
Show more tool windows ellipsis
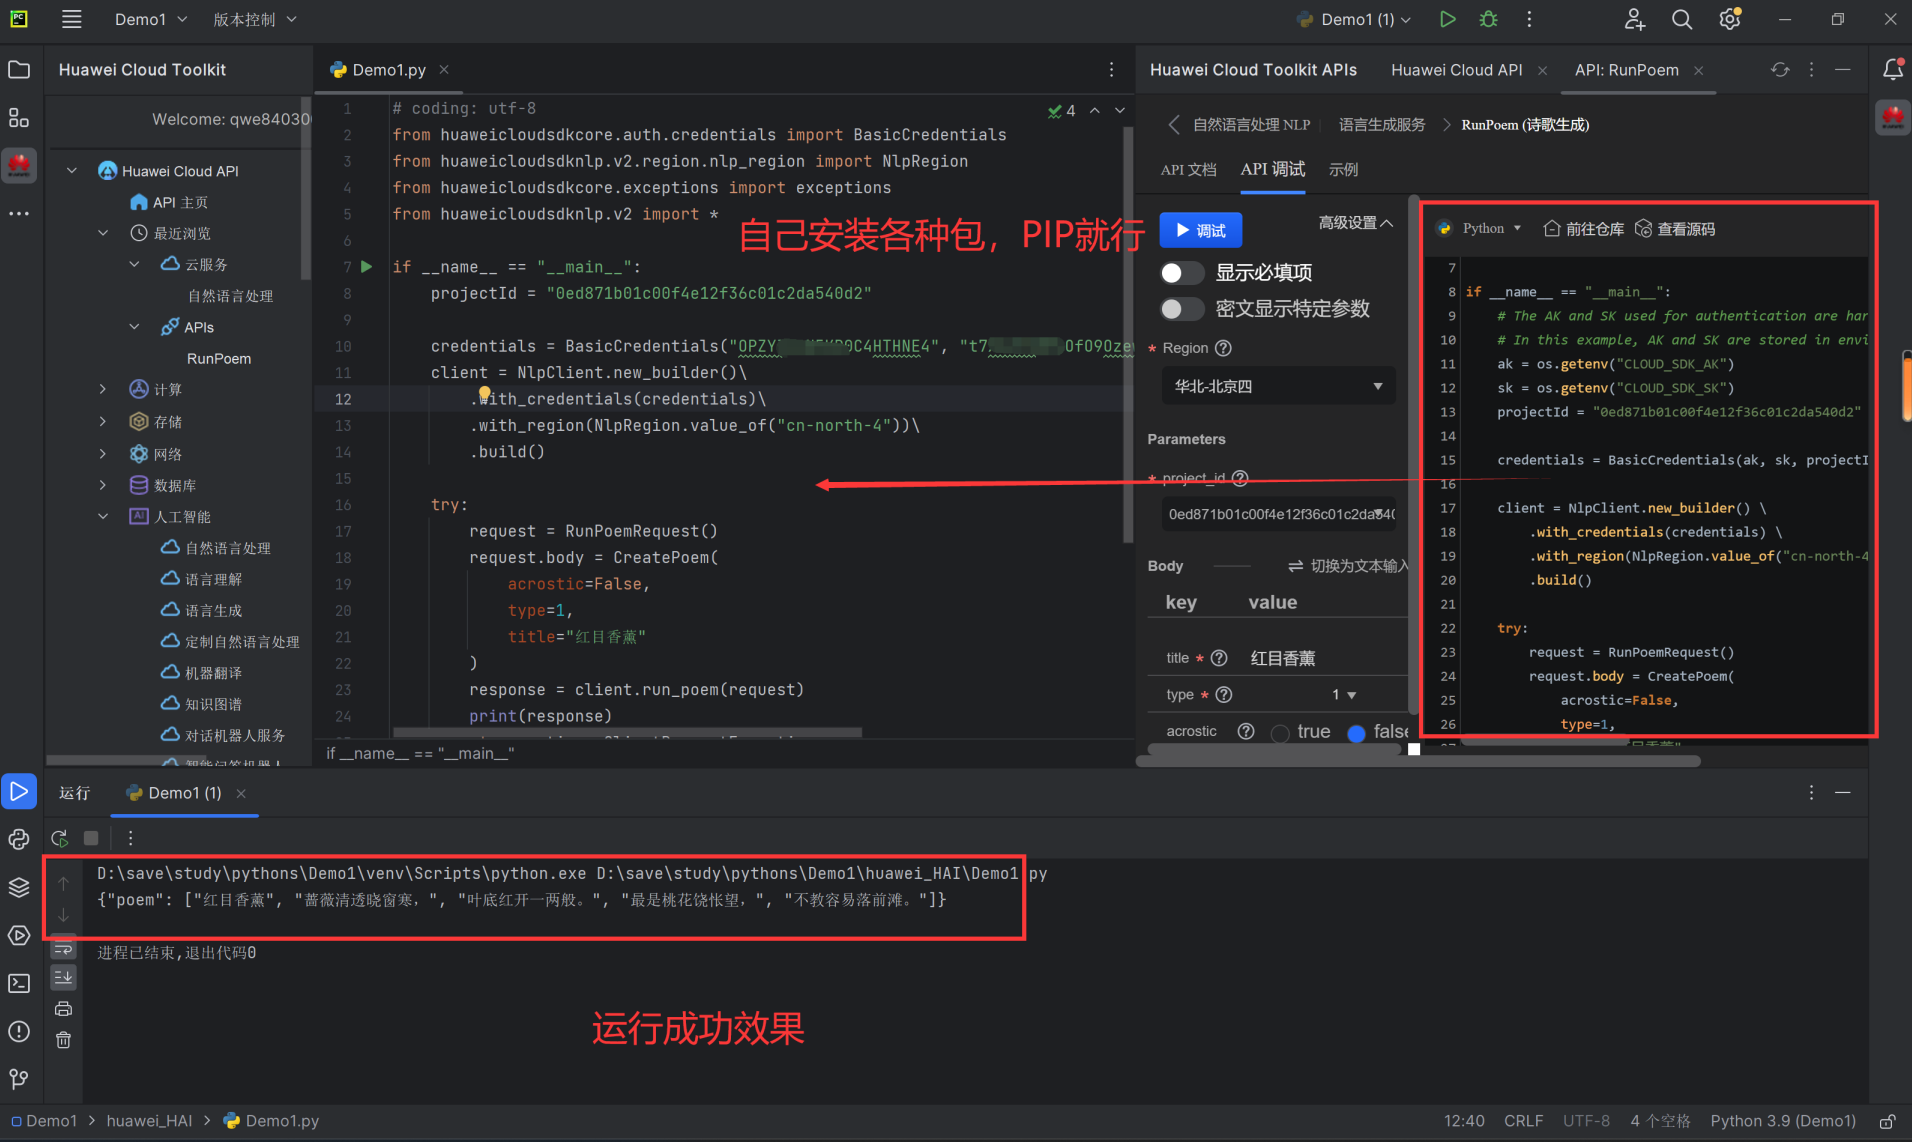tap(19, 213)
